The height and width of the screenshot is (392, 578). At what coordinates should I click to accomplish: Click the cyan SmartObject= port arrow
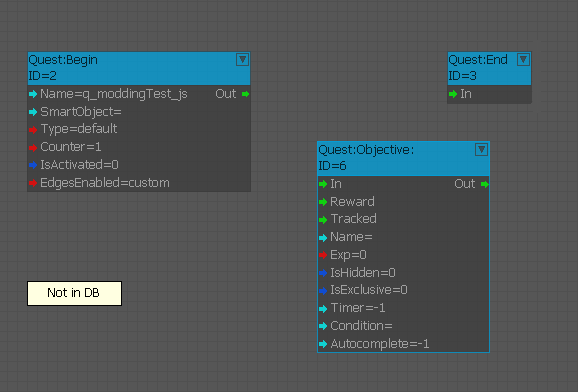(x=33, y=112)
